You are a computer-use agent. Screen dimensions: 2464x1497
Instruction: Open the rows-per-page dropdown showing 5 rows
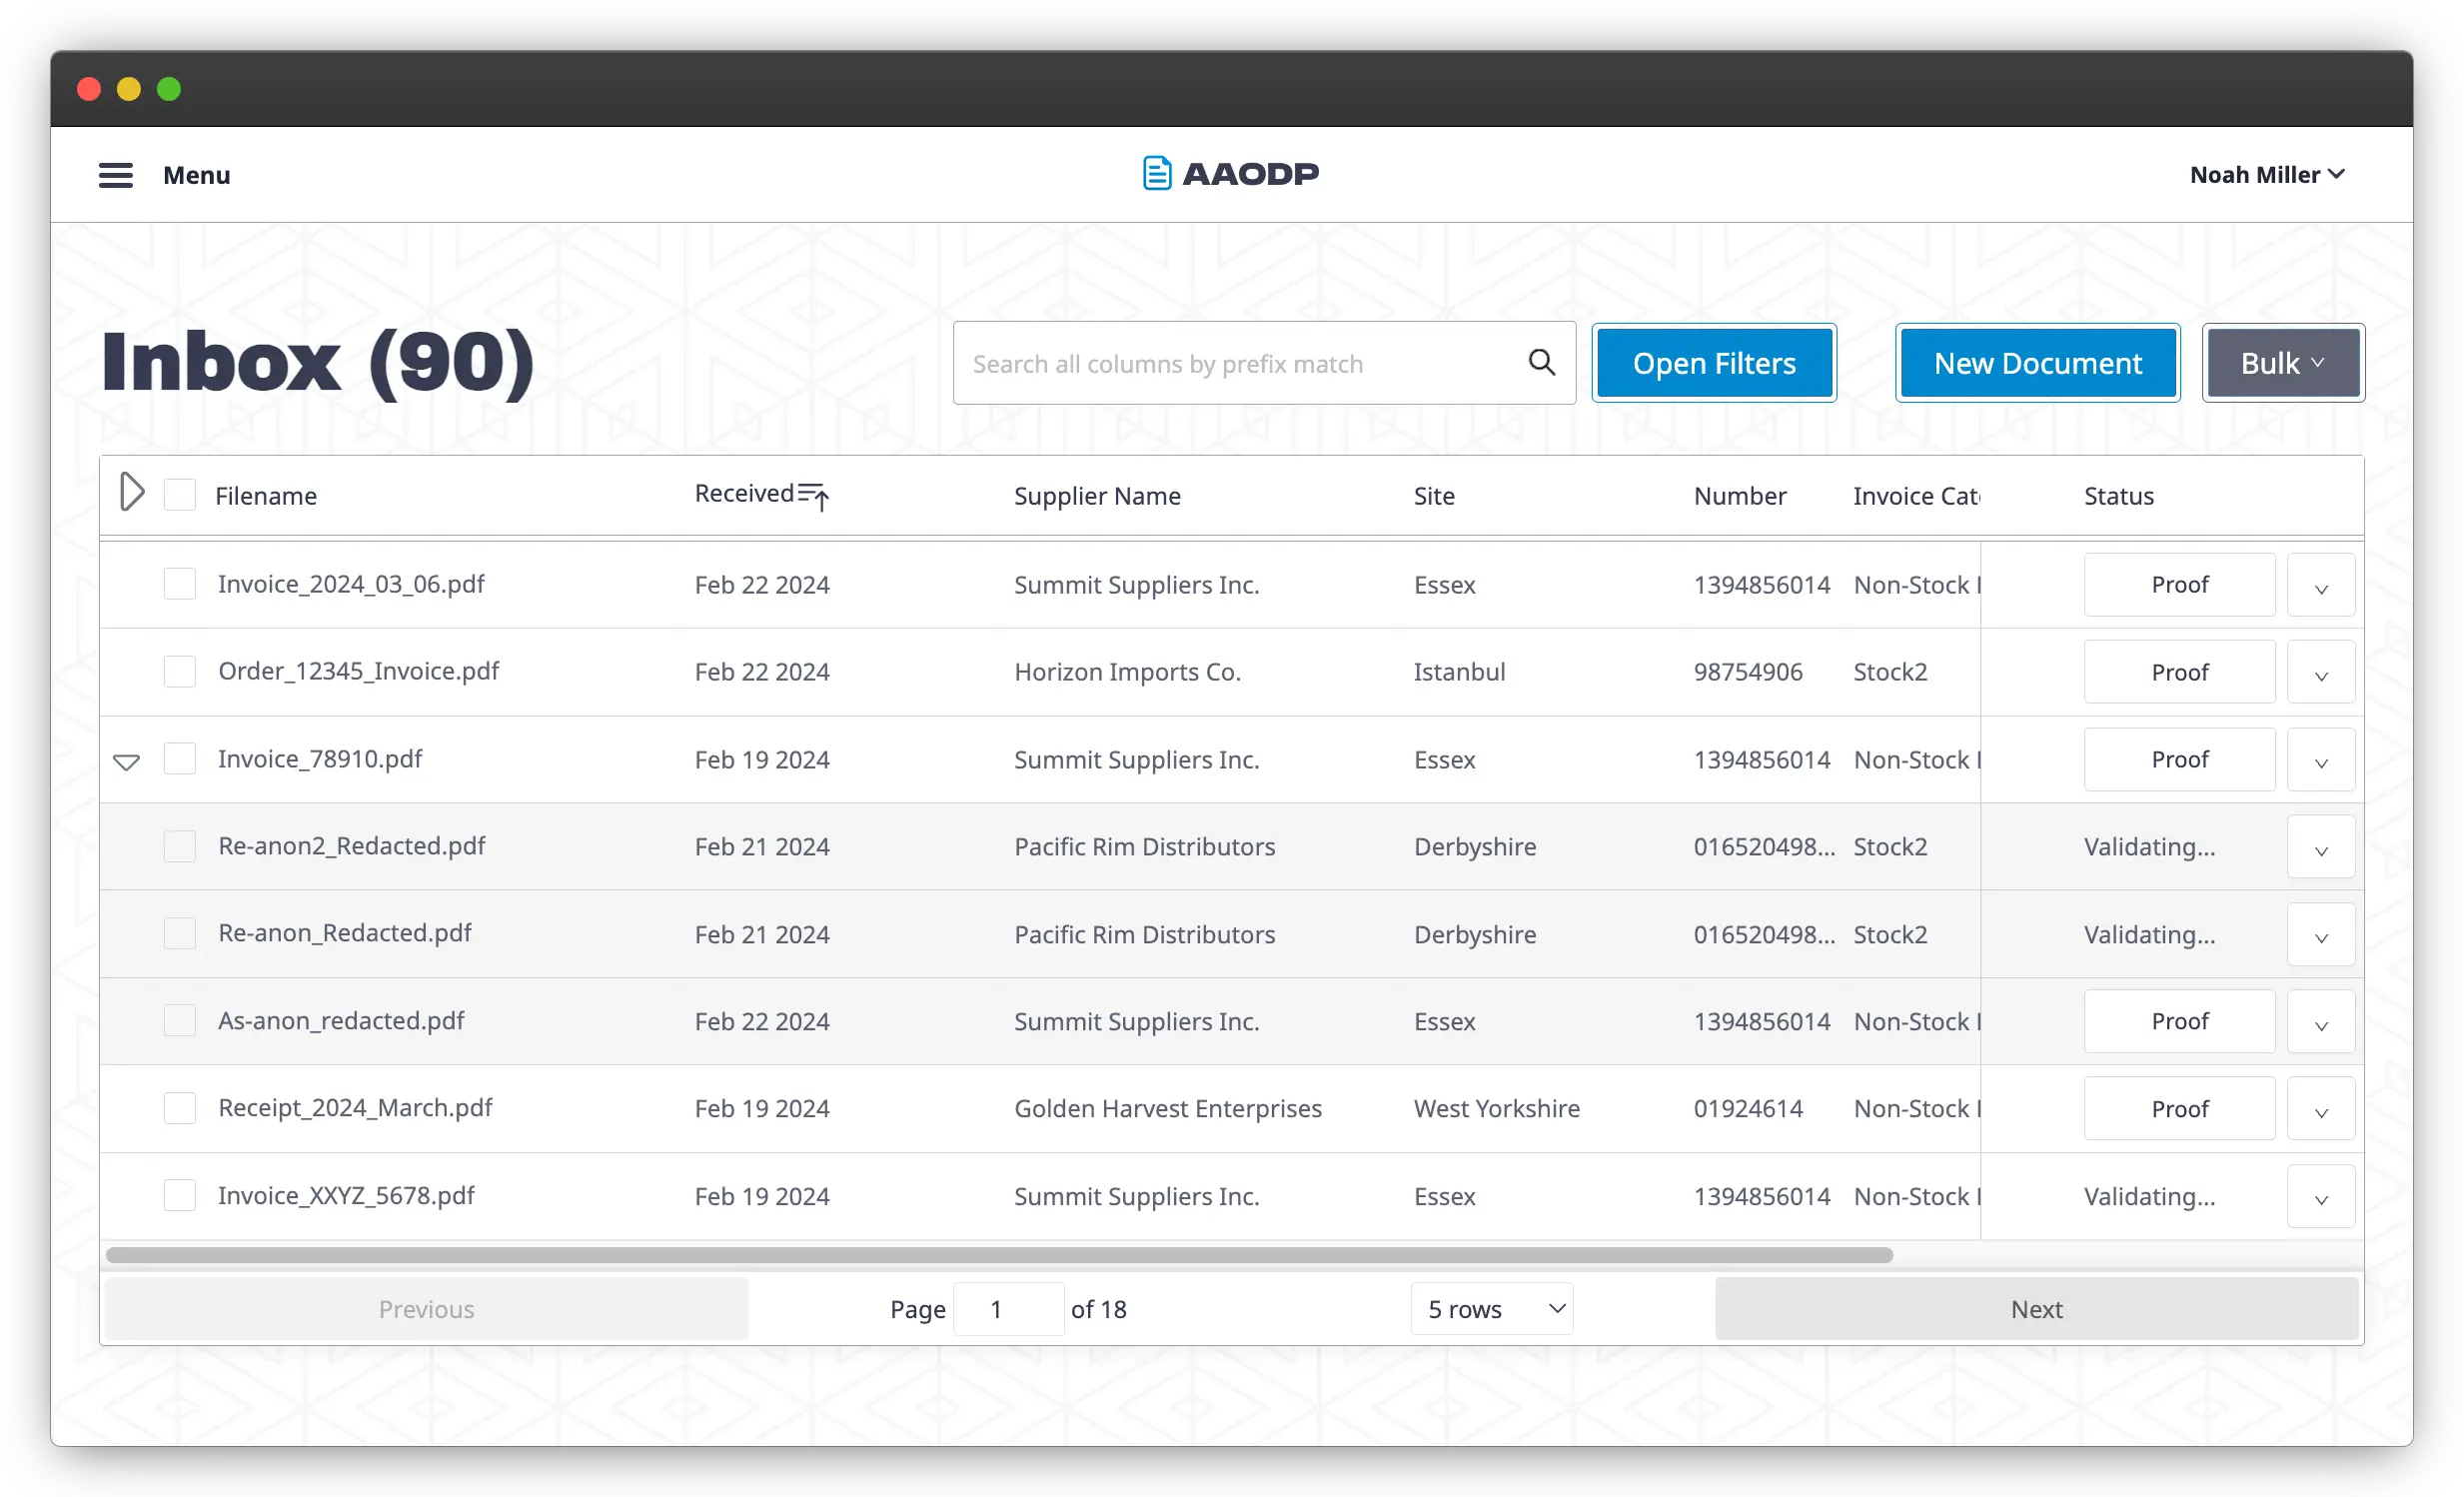tap(1491, 1308)
